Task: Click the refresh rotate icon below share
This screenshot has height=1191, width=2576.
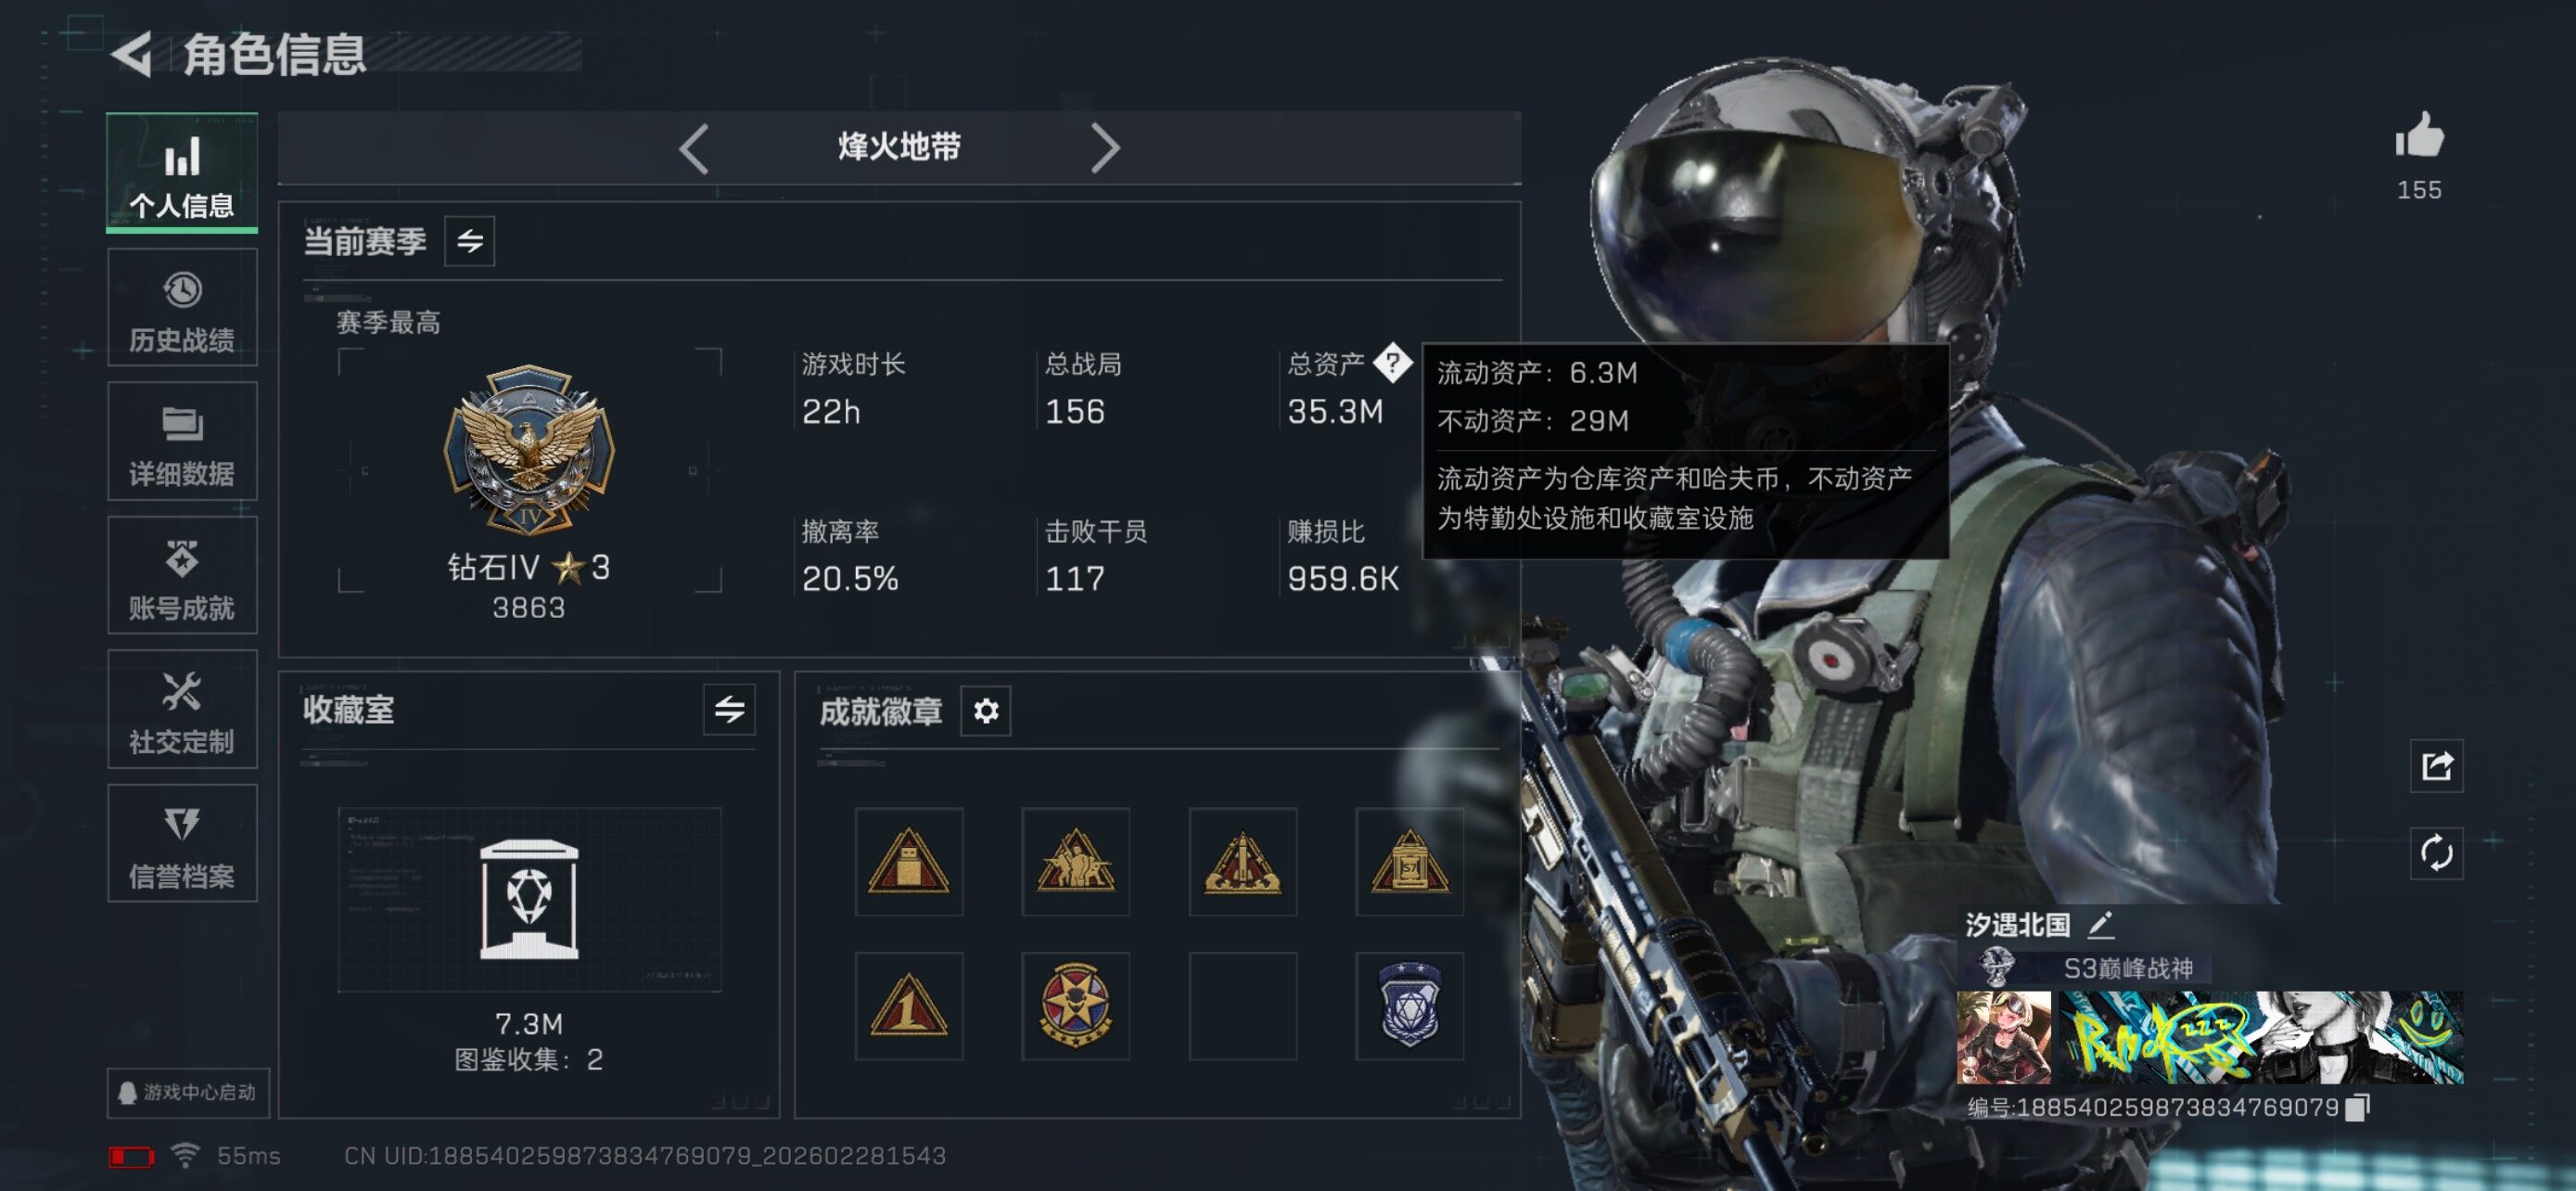Action: click(2436, 852)
